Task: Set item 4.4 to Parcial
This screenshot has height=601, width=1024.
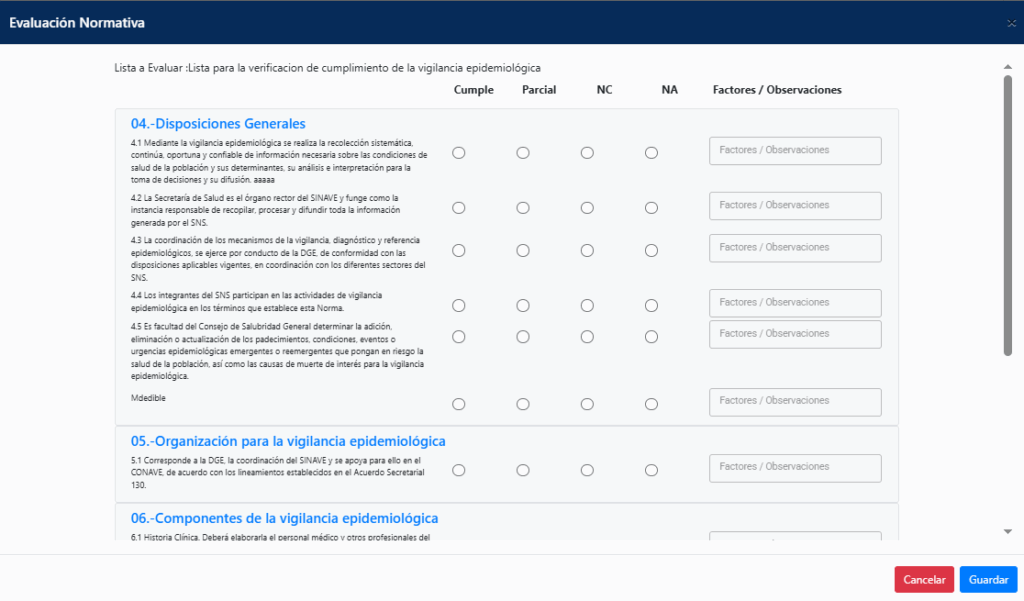Action: [x=523, y=306]
